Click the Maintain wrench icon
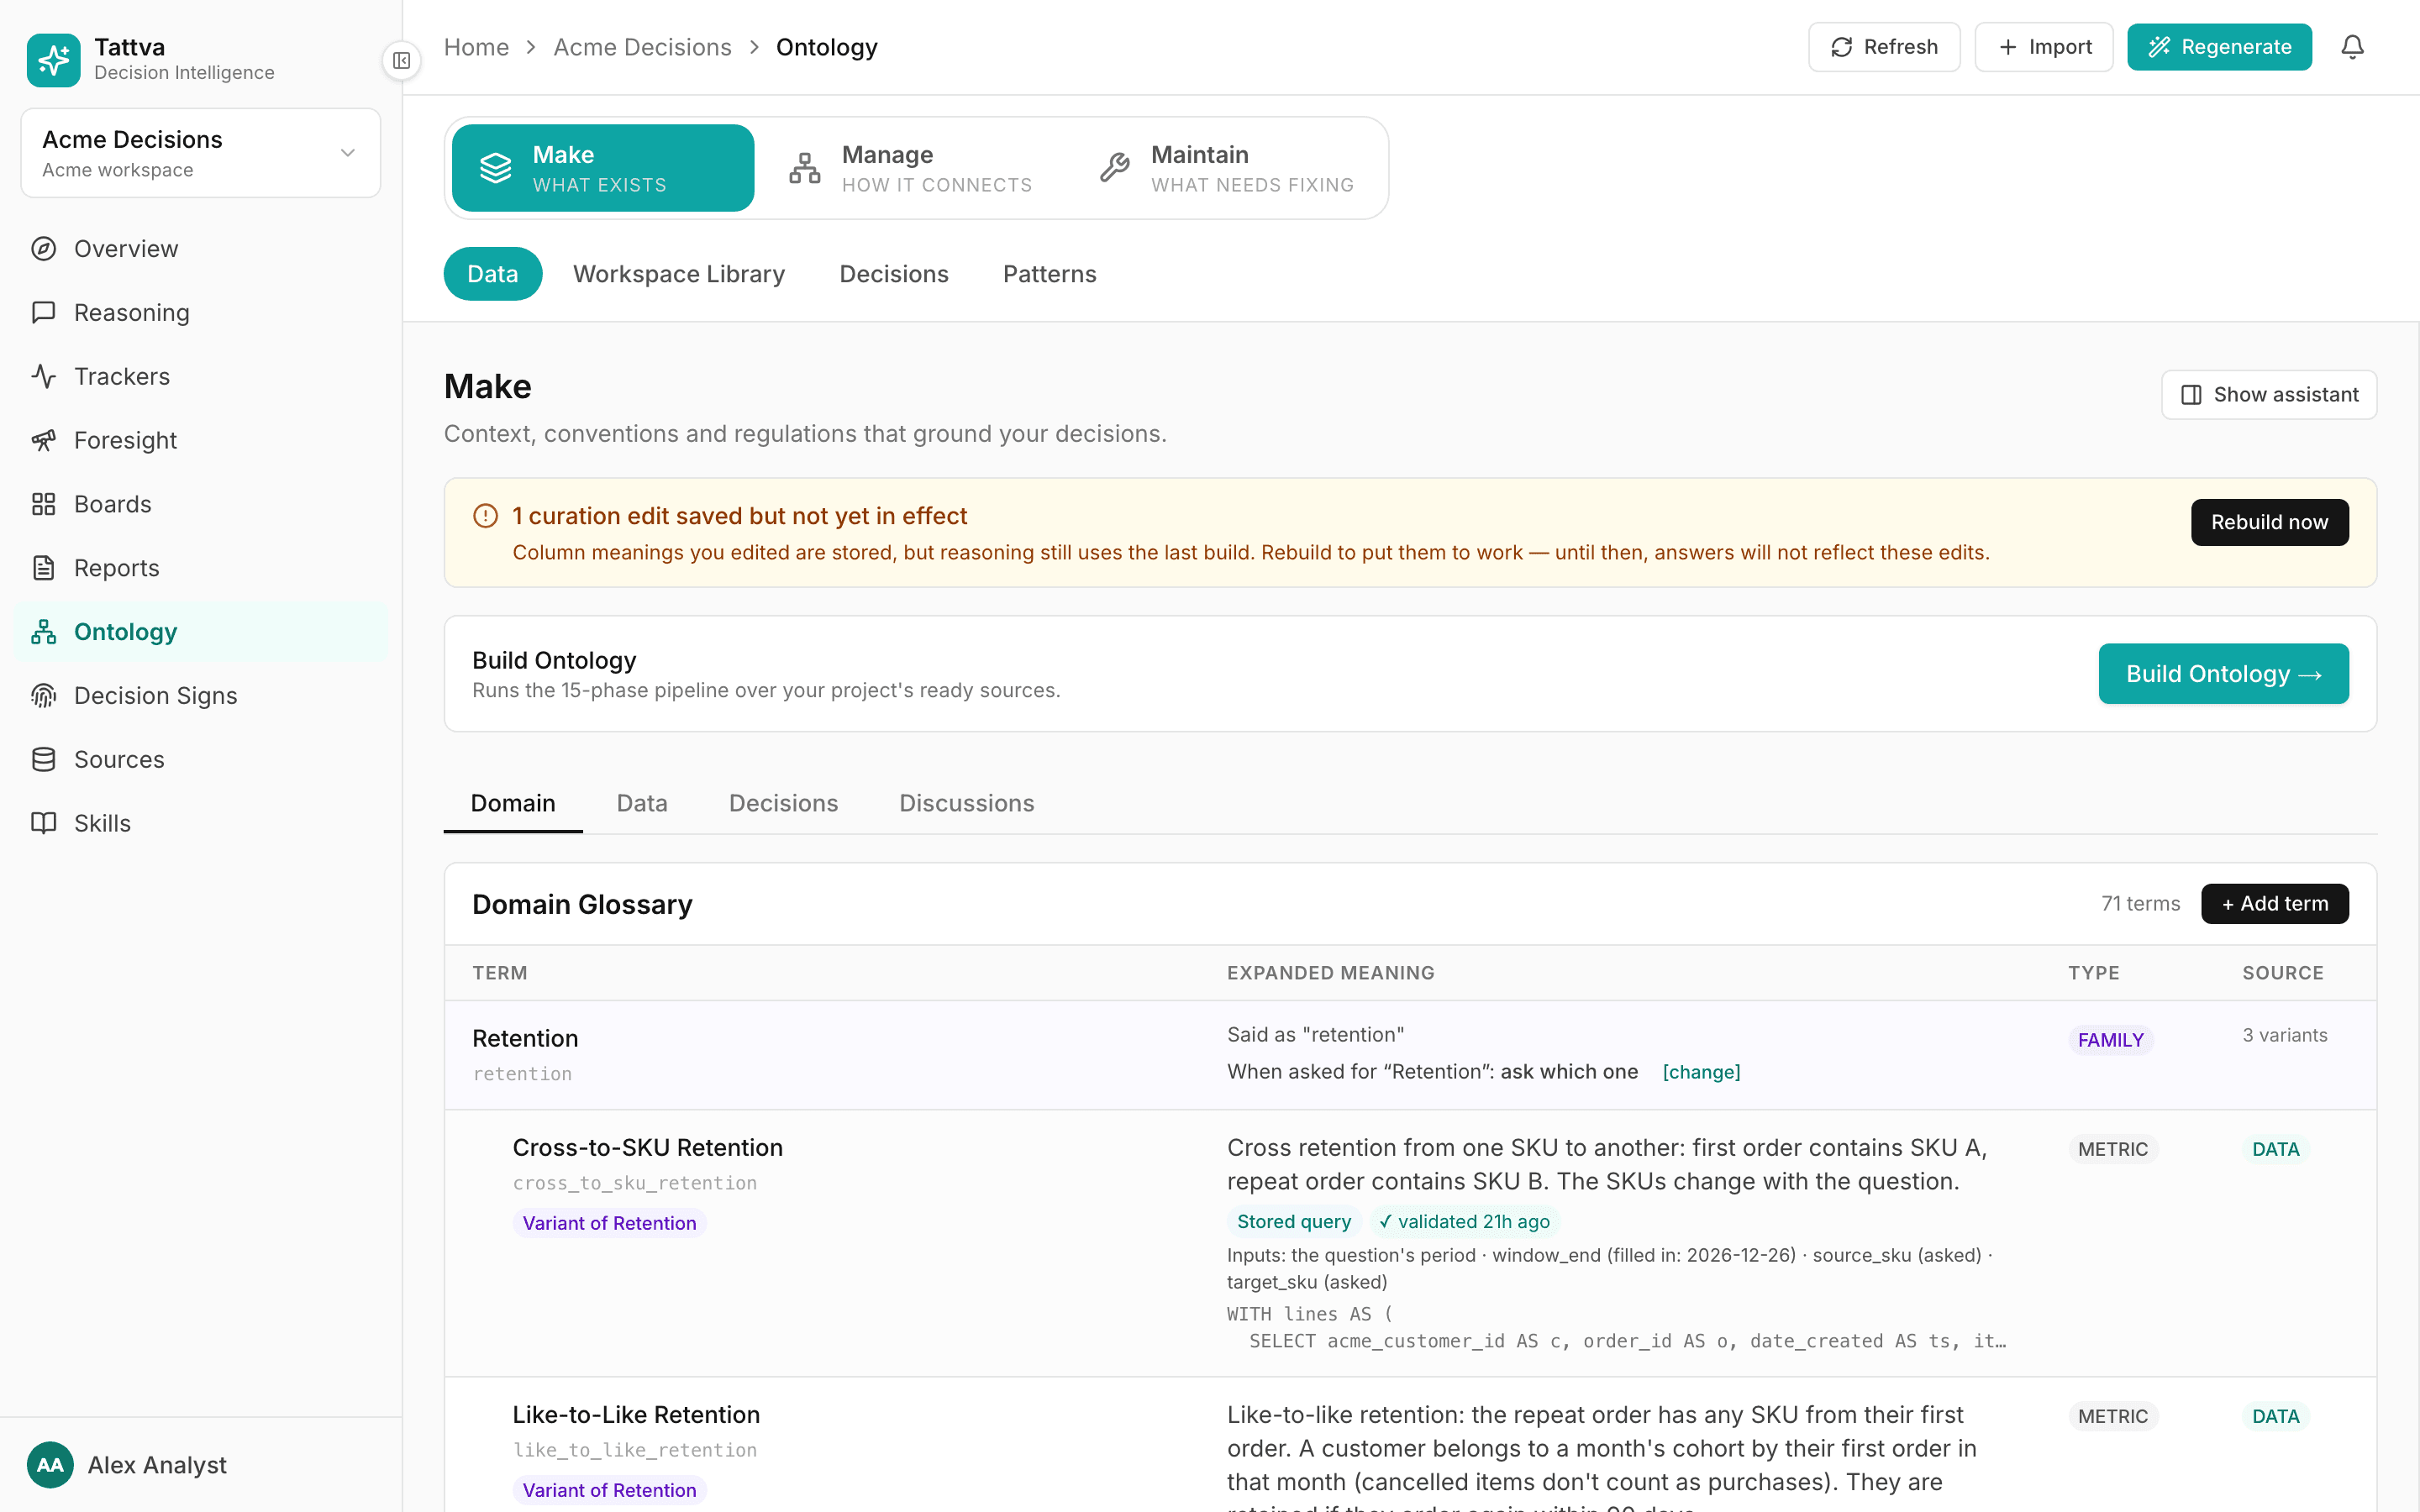The width and height of the screenshot is (2420, 1512). (x=1114, y=168)
